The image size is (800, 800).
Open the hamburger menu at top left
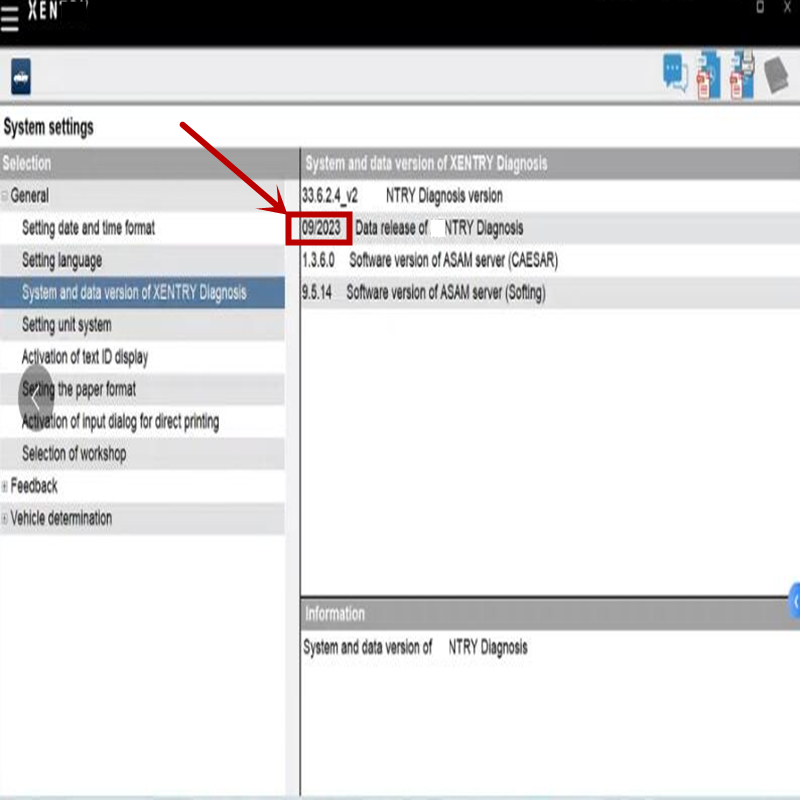10,20
